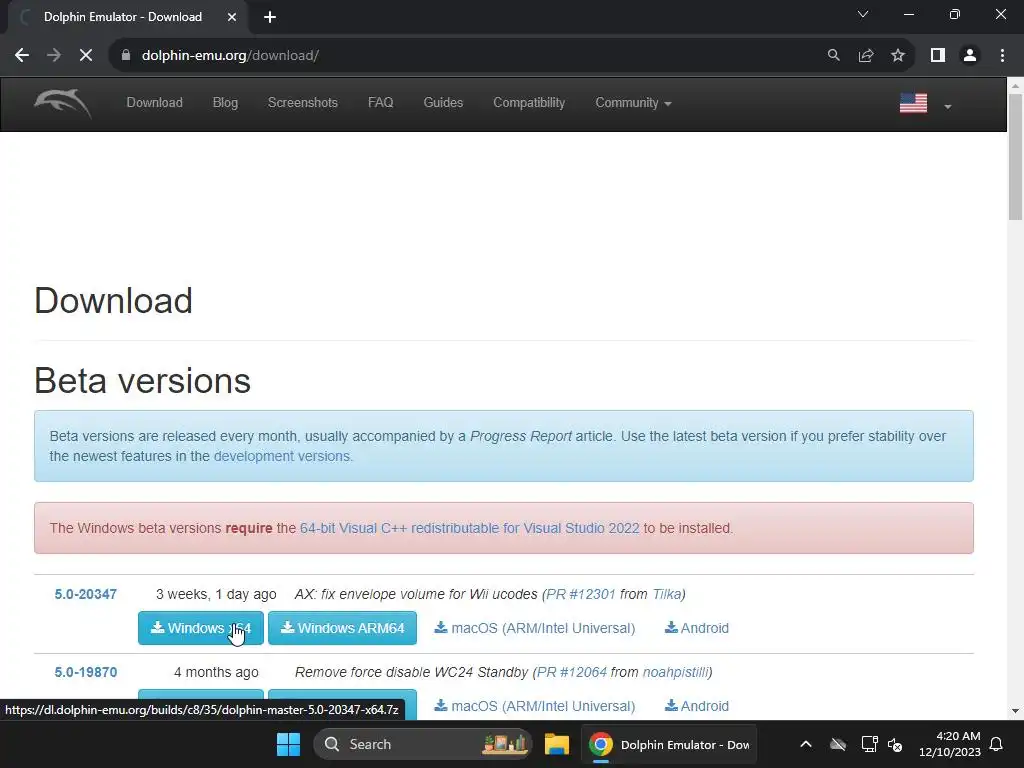Open notifications bell icon

point(996,744)
